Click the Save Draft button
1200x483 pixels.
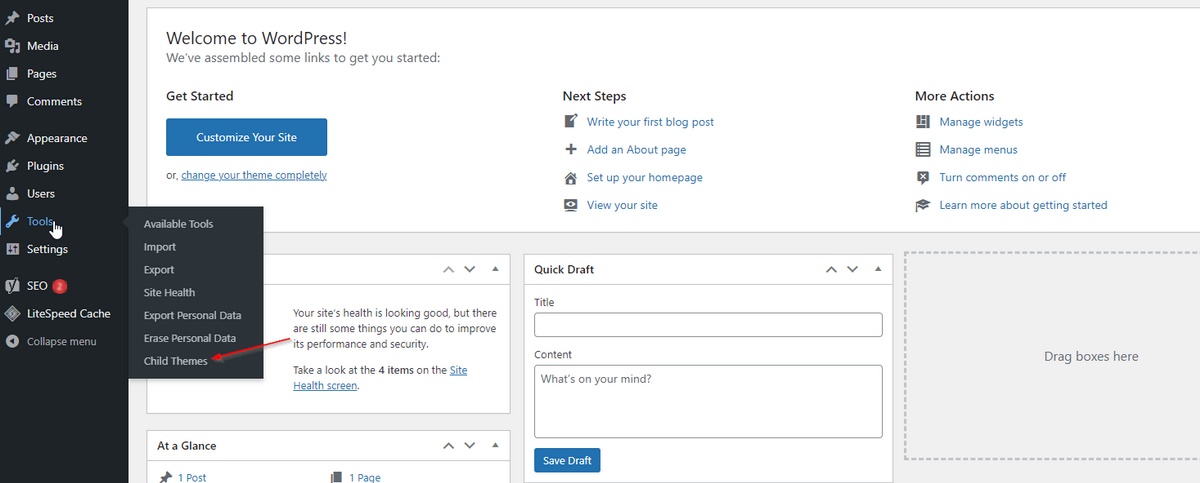(x=567, y=461)
